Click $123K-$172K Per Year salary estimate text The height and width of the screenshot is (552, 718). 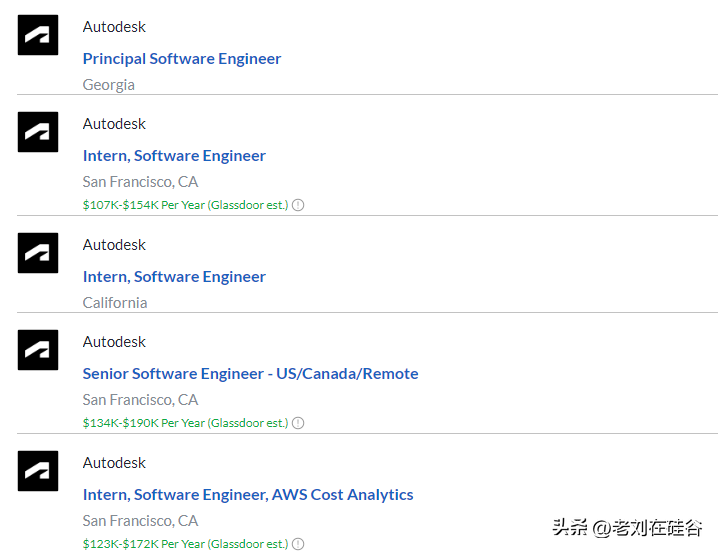point(185,544)
